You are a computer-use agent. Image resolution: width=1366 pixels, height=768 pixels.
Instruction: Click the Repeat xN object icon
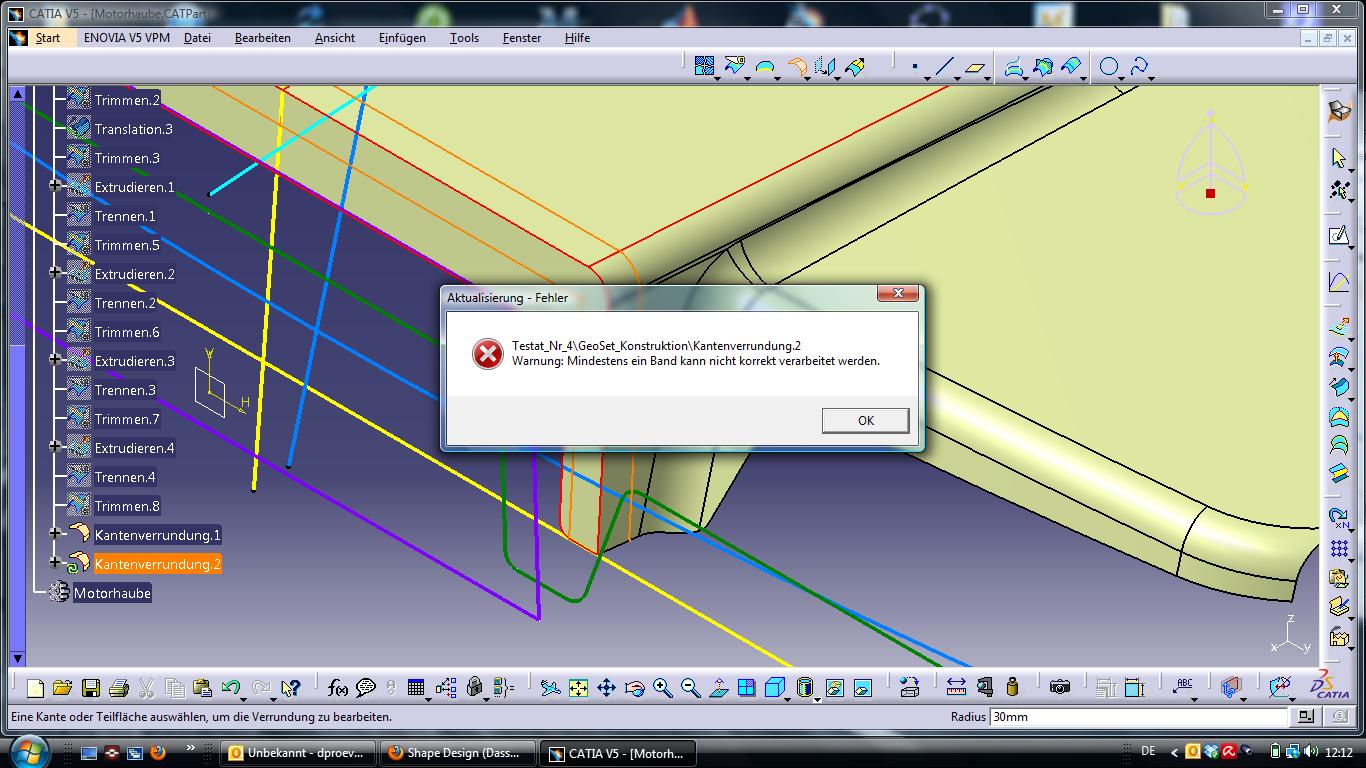click(x=1339, y=519)
